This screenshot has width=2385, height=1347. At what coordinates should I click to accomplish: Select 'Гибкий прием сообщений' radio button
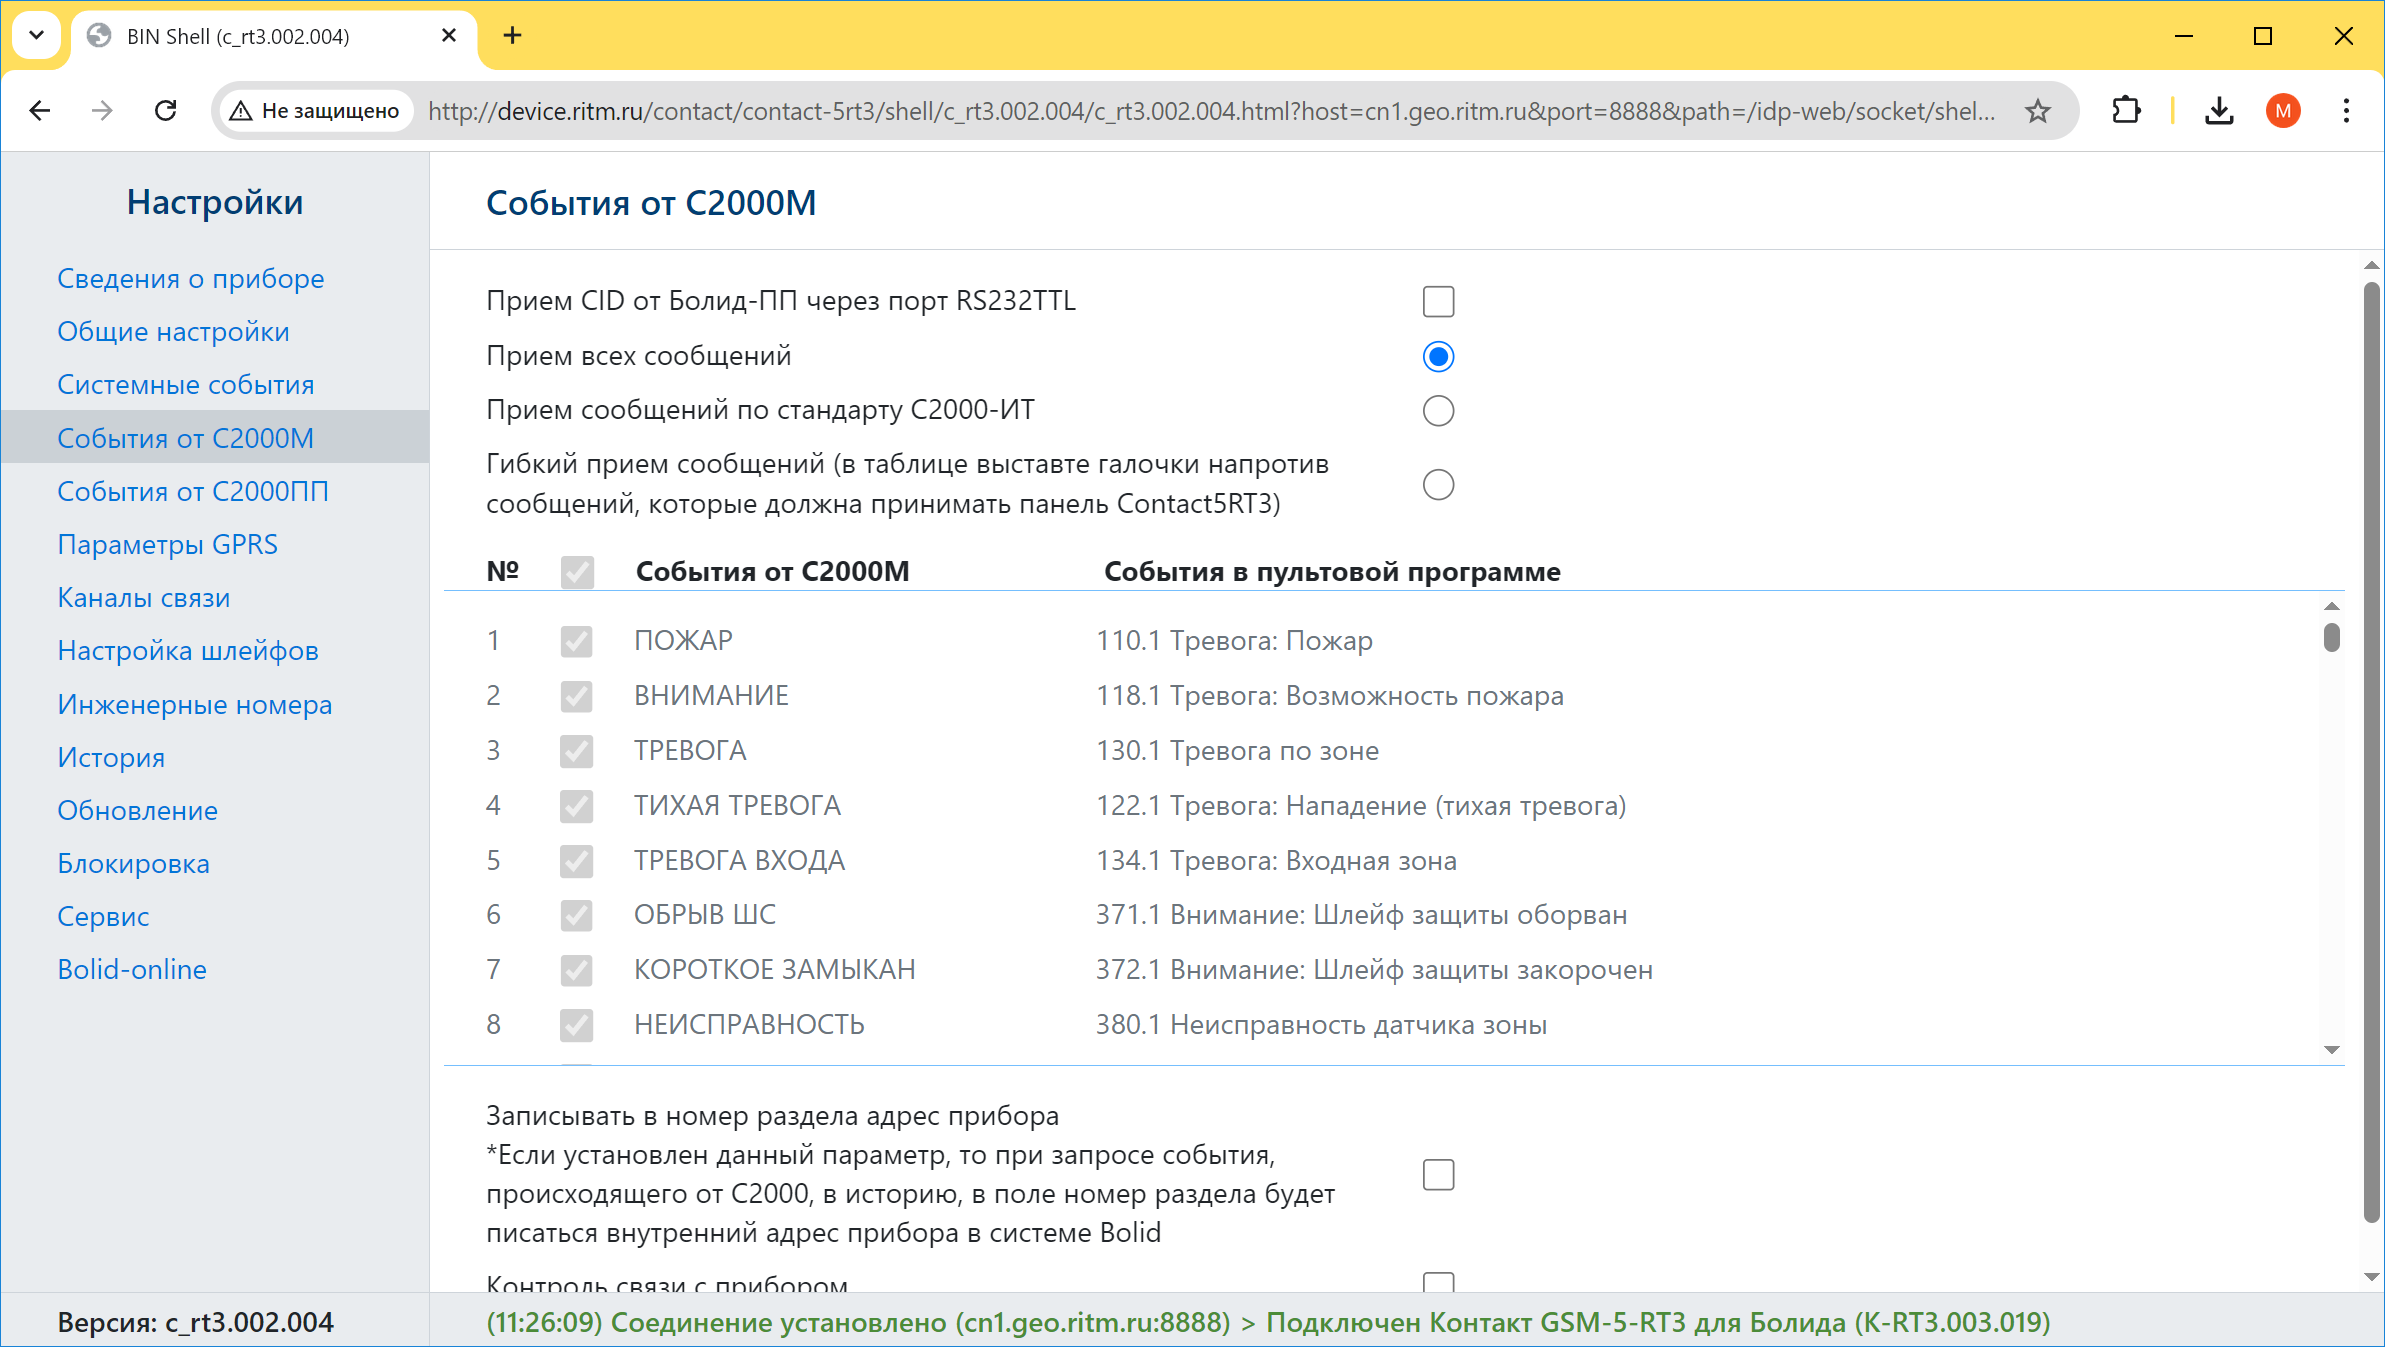(1438, 484)
